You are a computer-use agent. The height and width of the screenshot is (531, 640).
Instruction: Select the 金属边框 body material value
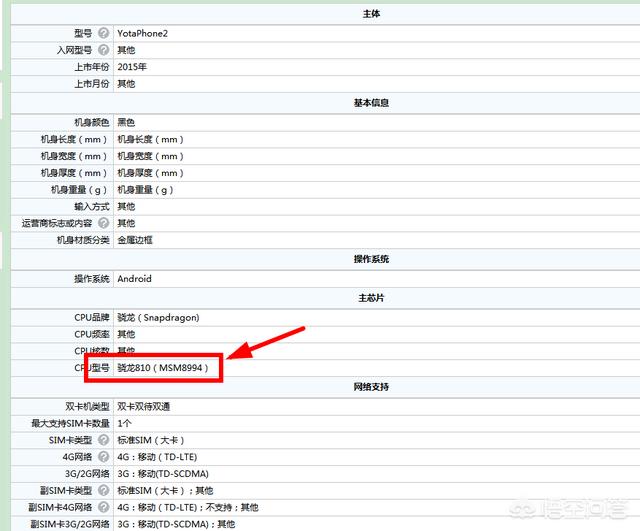point(135,240)
